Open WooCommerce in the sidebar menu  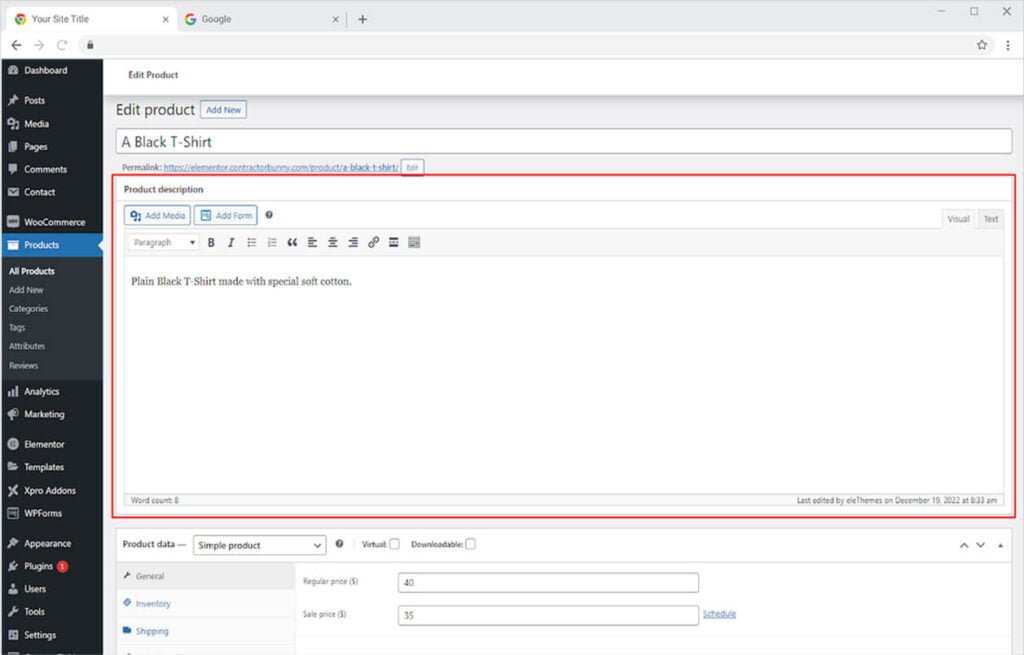[54, 222]
